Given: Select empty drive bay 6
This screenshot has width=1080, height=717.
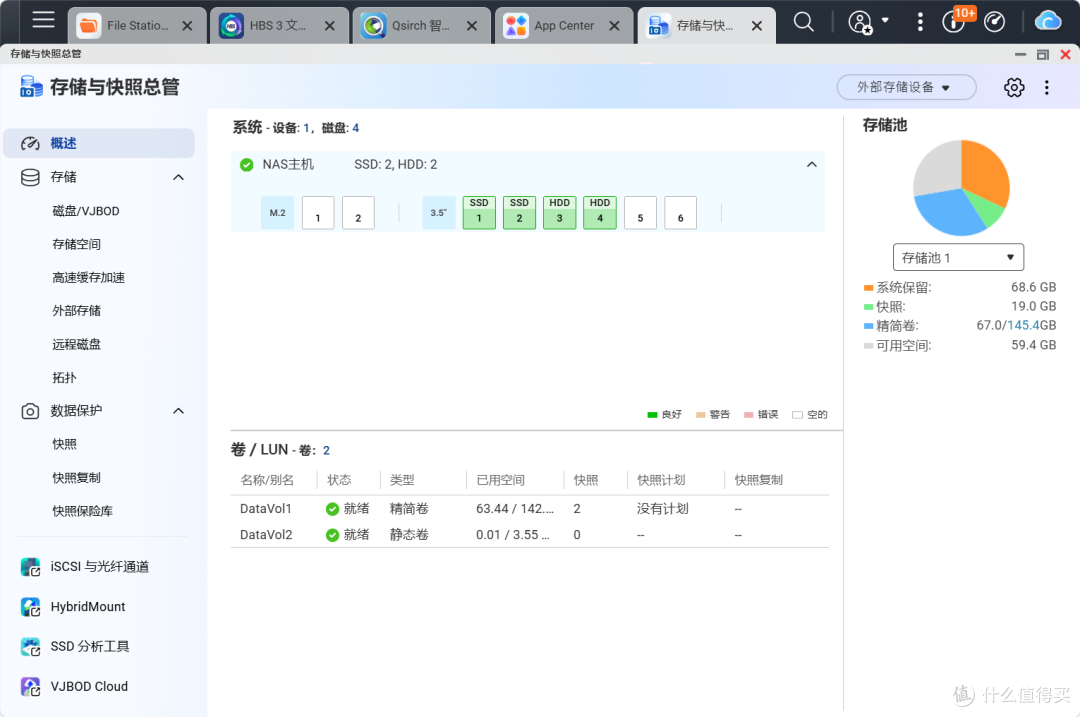Looking at the screenshot, I should pyautogui.click(x=681, y=213).
